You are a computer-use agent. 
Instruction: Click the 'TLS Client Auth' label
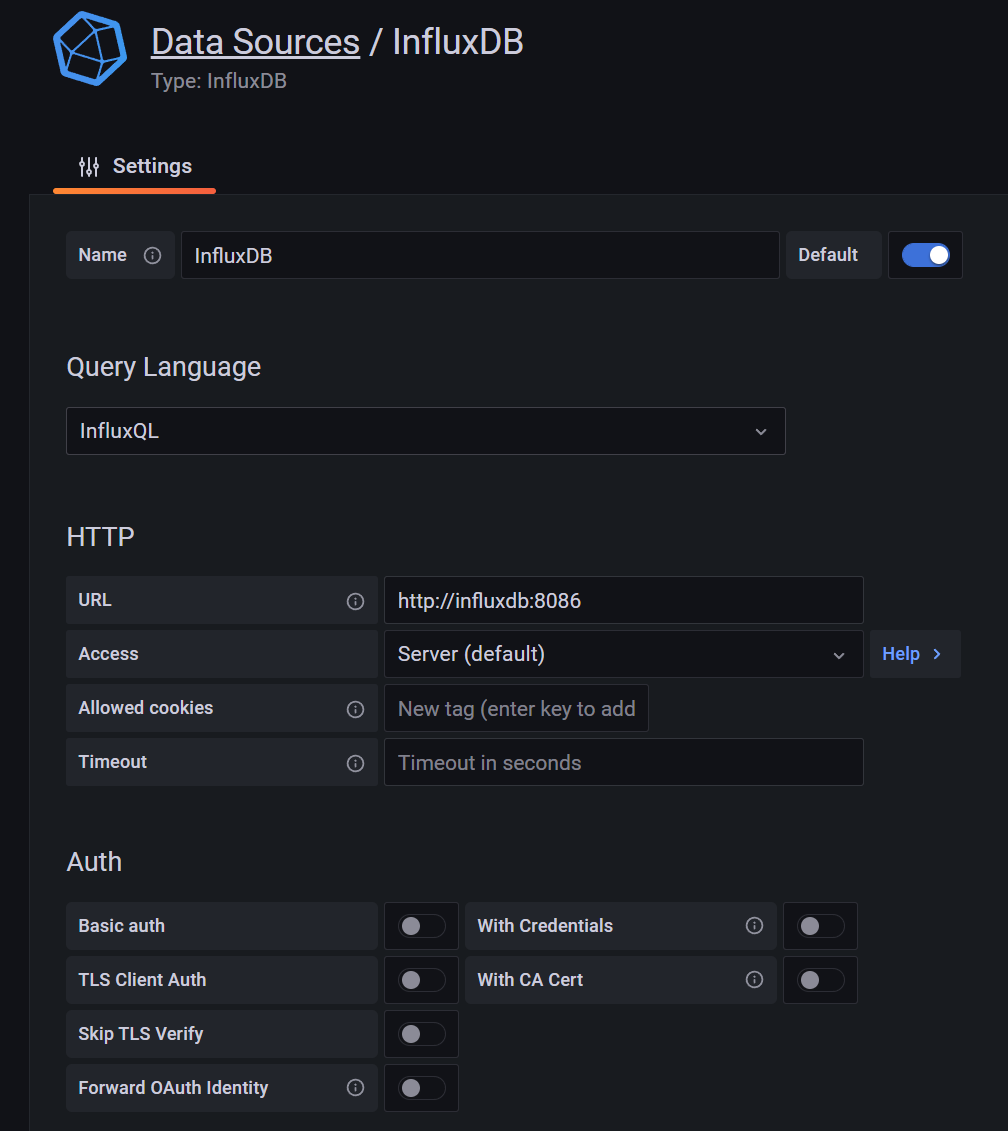click(x=142, y=980)
